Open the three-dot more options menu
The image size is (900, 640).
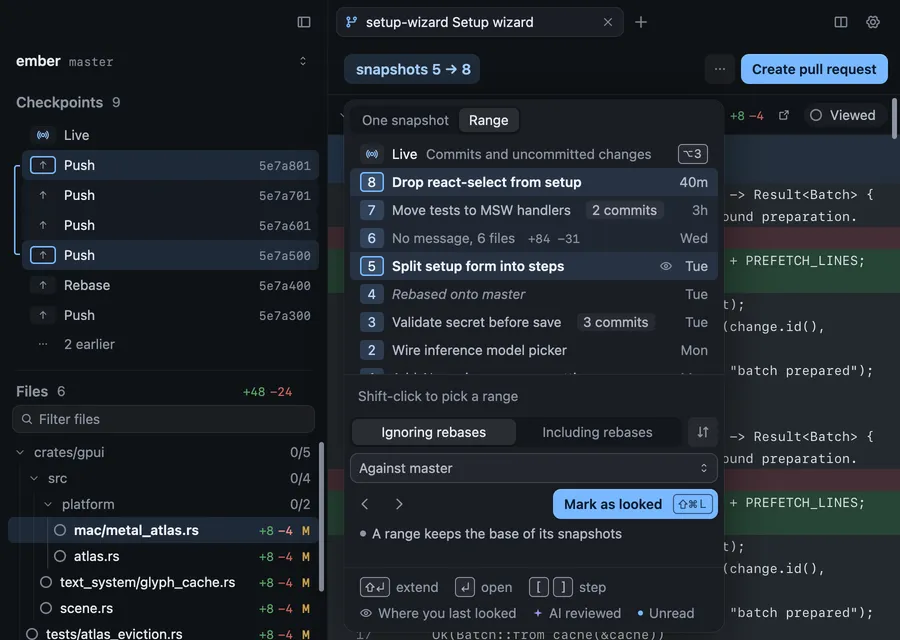pyautogui.click(x=720, y=69)
